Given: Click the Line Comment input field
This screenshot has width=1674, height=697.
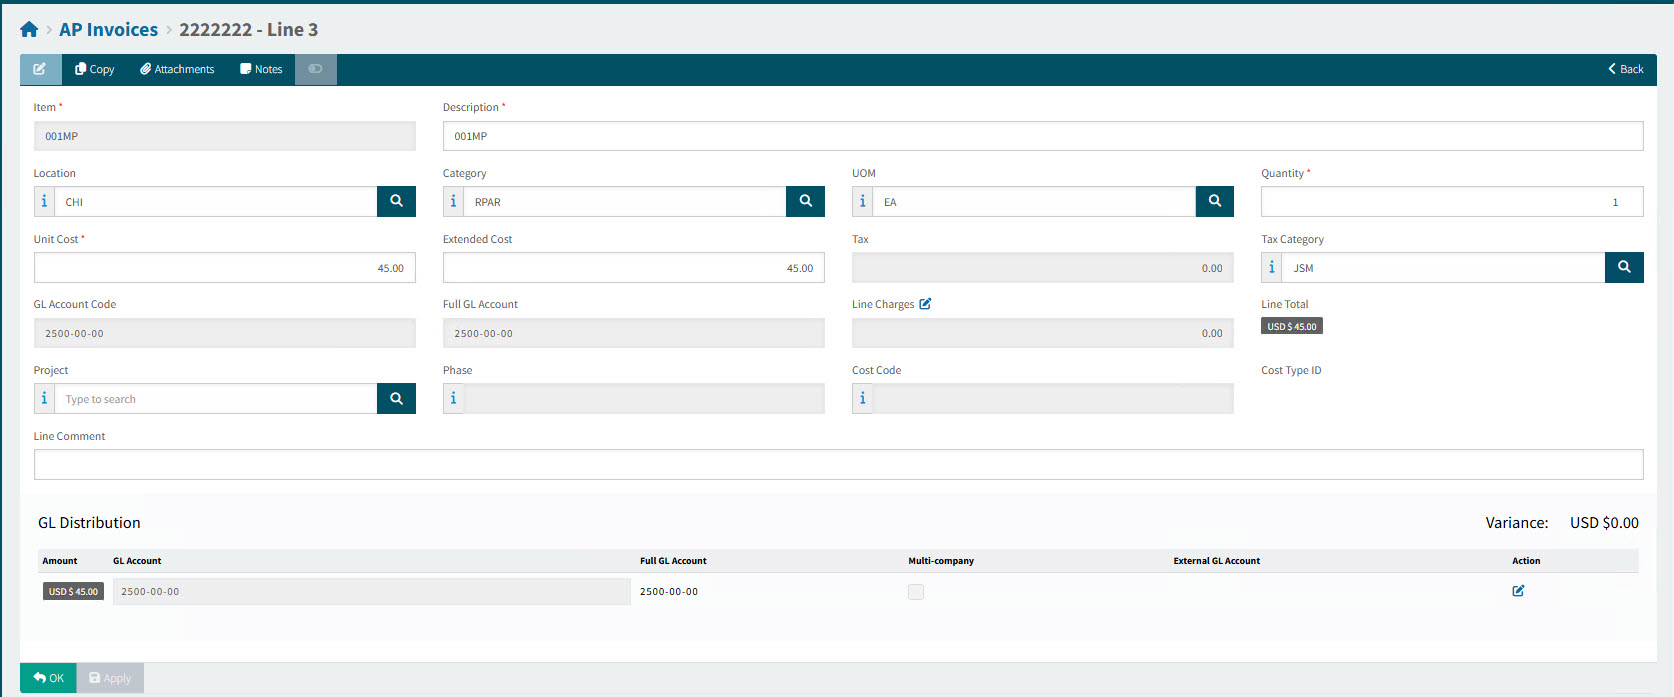Looking at the screenshot, I should coord(838,464).
